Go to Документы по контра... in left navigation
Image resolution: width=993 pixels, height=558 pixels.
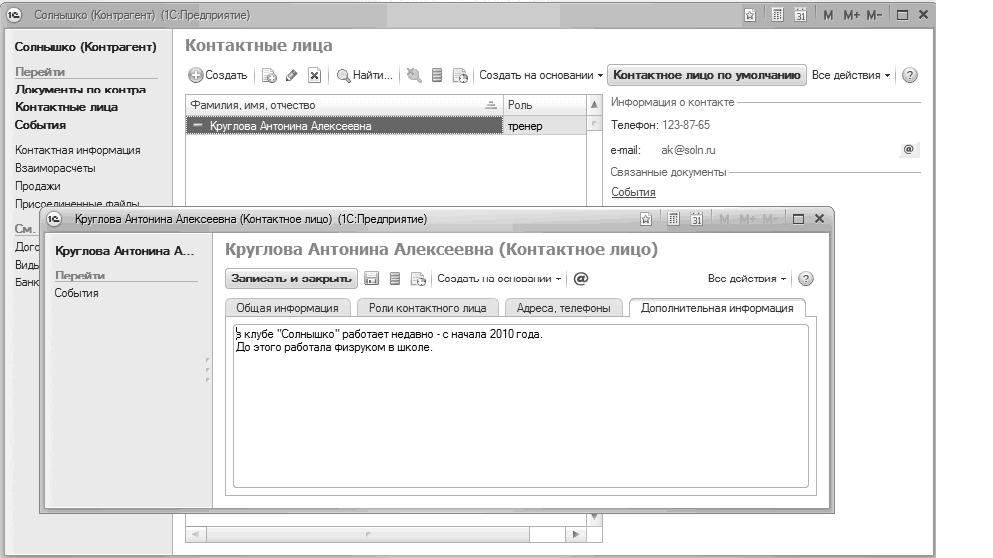pyautogui.click(x=80, y=89)
